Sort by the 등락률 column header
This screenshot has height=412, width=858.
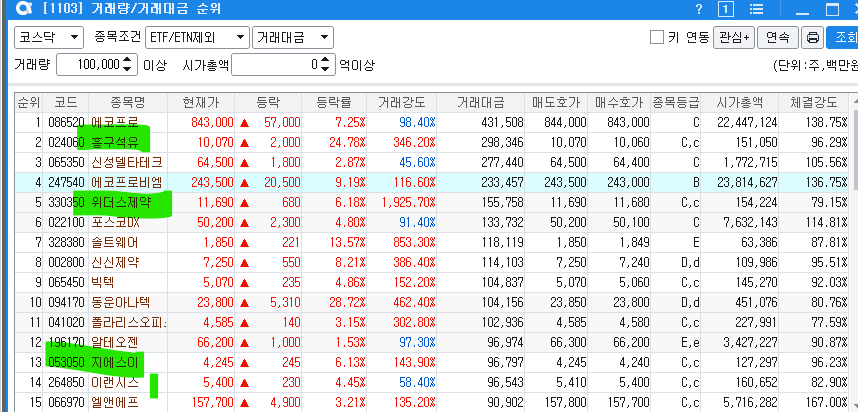click(x=334, y=102)
